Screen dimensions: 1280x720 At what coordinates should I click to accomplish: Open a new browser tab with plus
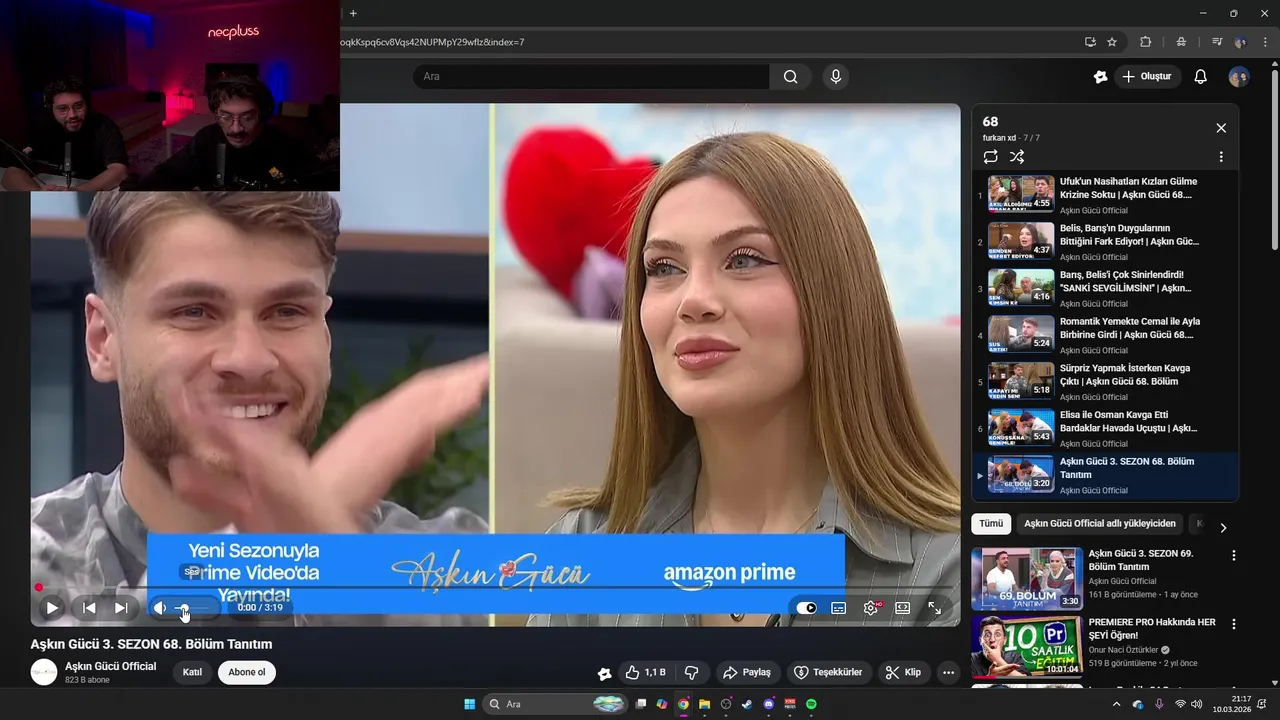[353, 13]
